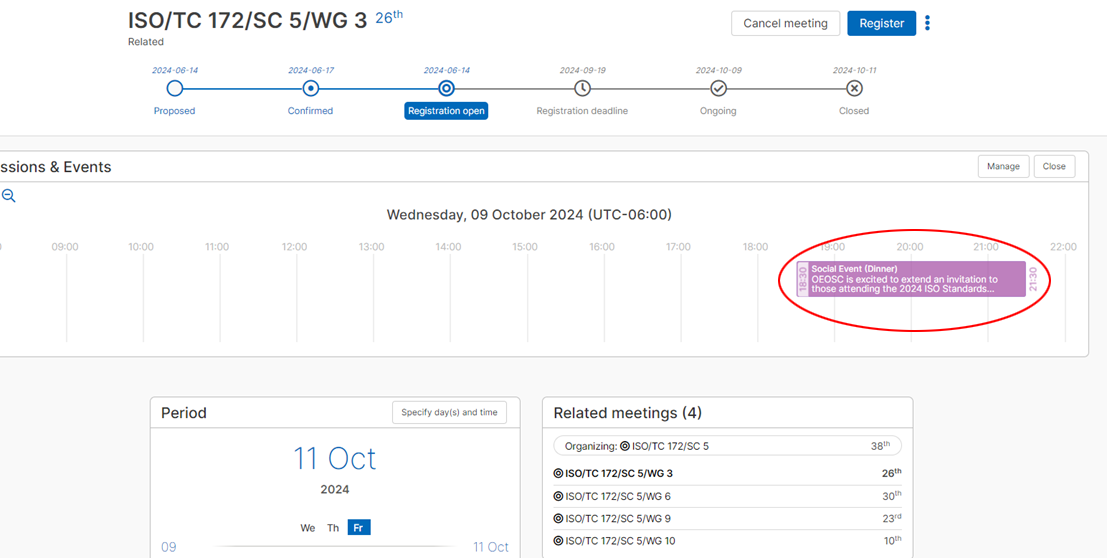Click the Confirmed stage circle icon
The image size is (1107, 558).
tap(311, 88)
